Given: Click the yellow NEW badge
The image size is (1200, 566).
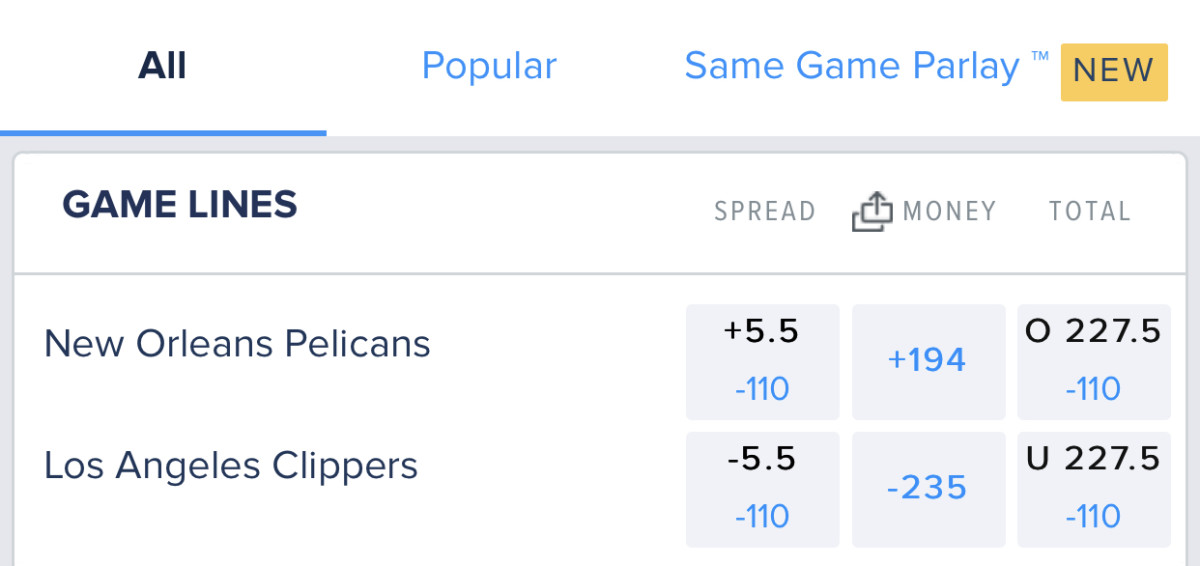Looking at the screenshot, I should [1114, 71].
